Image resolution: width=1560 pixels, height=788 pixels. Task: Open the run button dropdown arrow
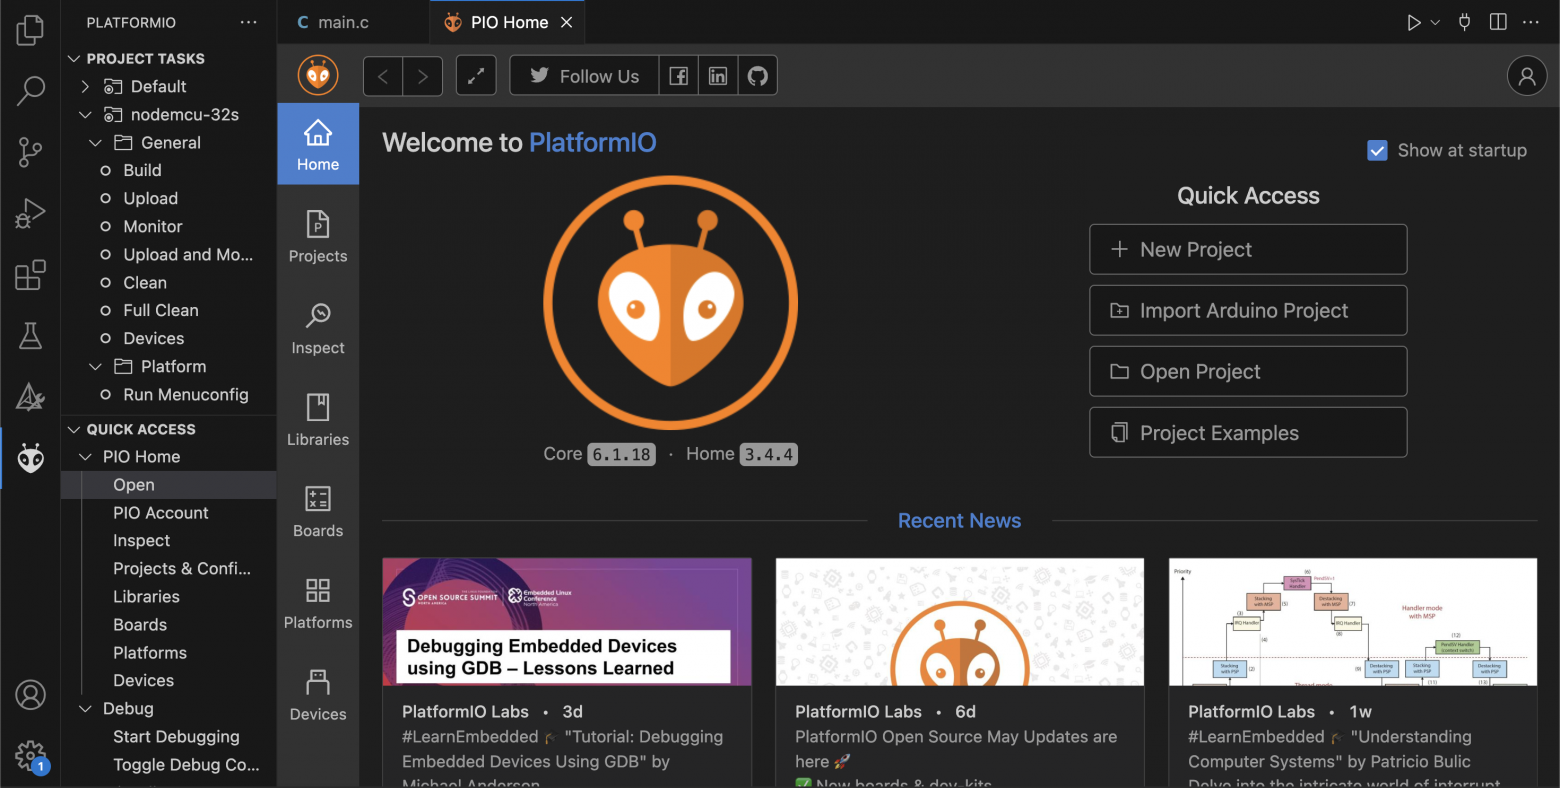coord(1435,22)
